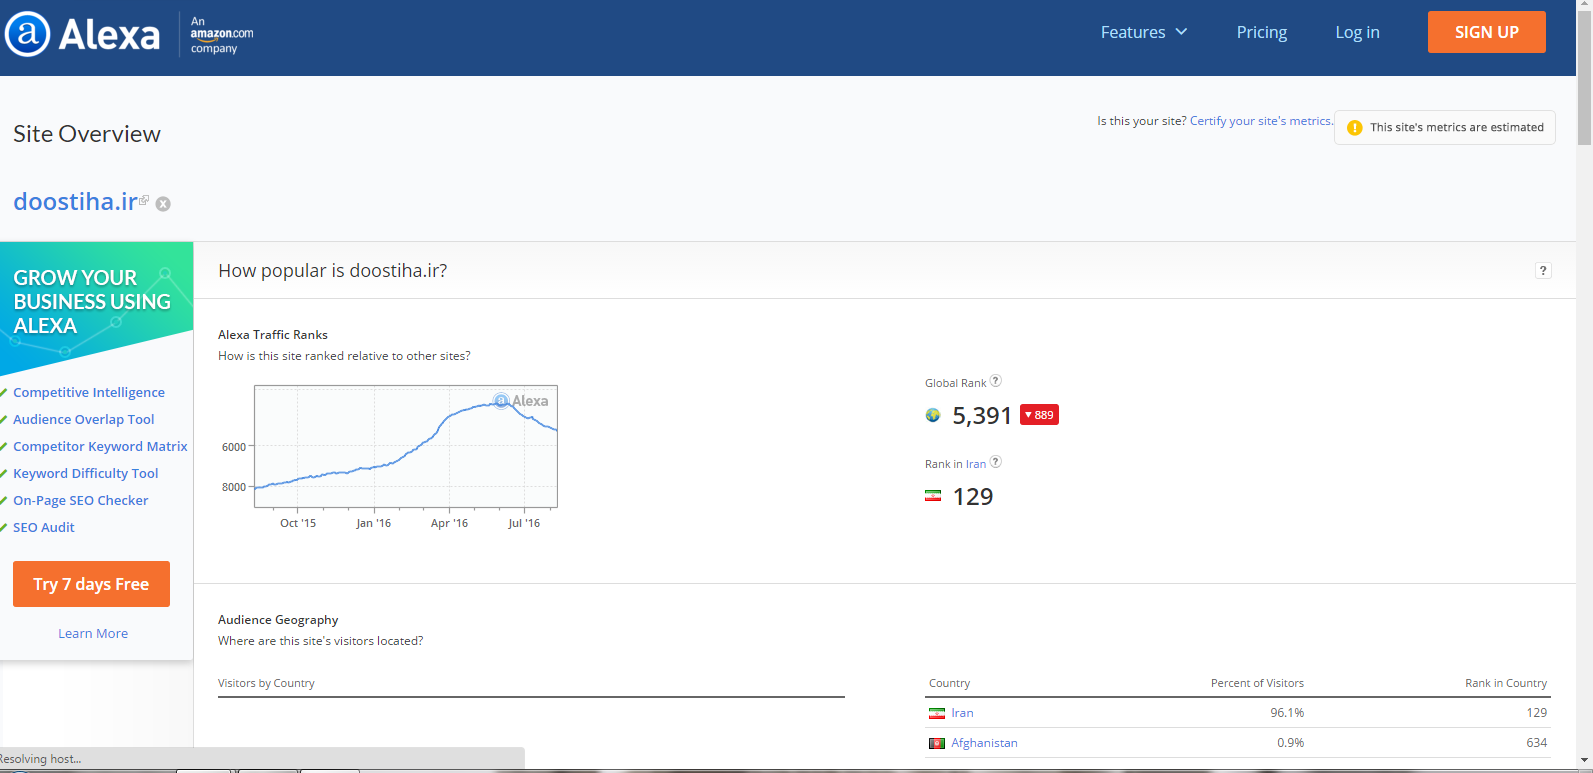
Task: Open the doostiha.ir site link
Action: pos(75,202)
